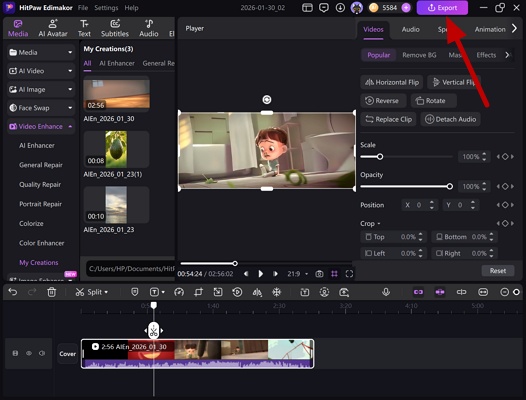Click the fullscreen player icon
The height and width of the screenshot is (400, 526).
tap(349, 274)
